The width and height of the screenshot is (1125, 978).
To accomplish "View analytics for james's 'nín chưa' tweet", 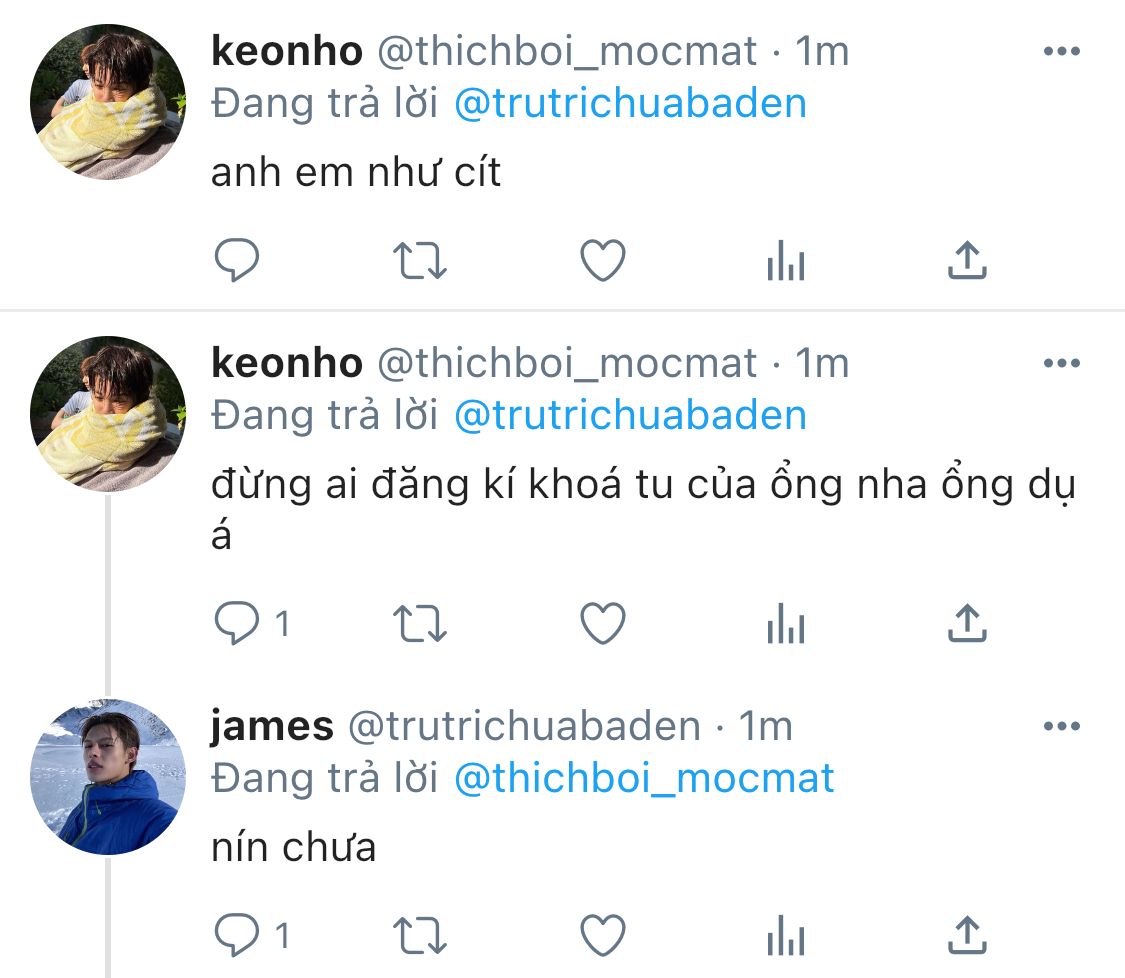I will 786,935.
